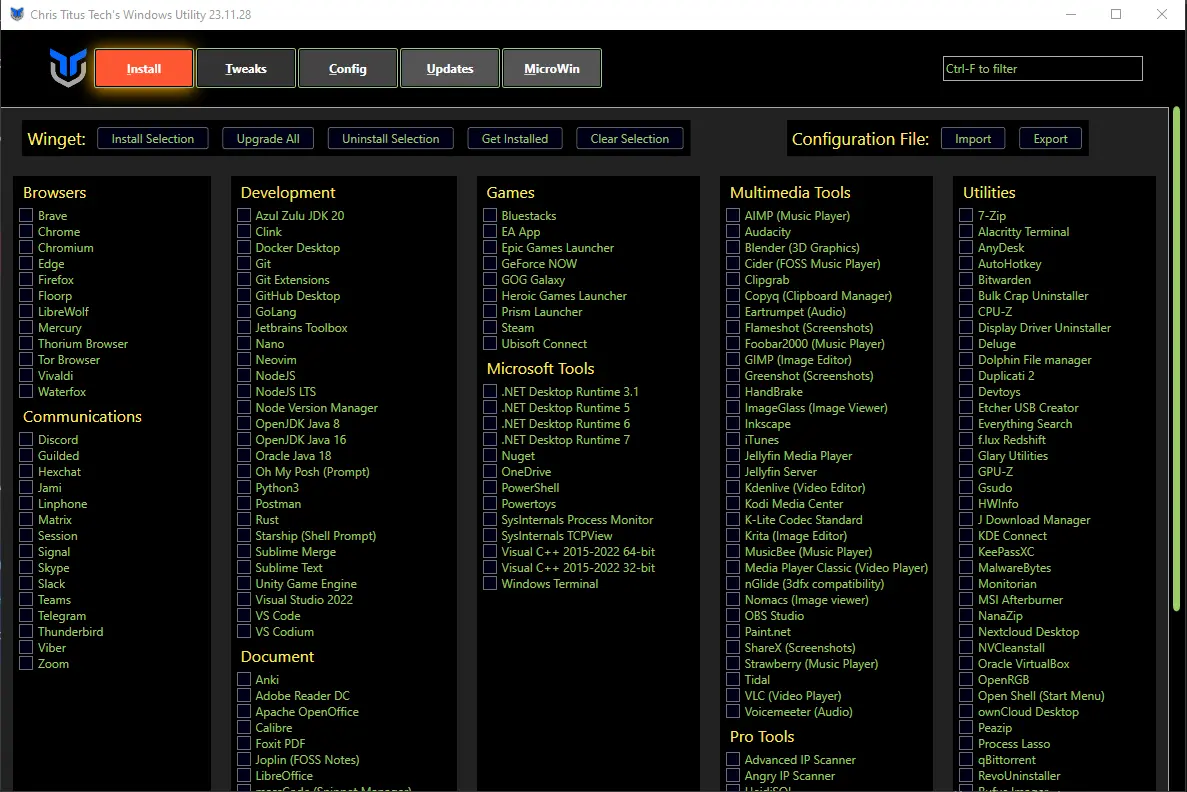Viewport: 1187px width, 792px height.
Task: Enable Visual Studio 2022 checkbox
Action: tap(244, 600)
